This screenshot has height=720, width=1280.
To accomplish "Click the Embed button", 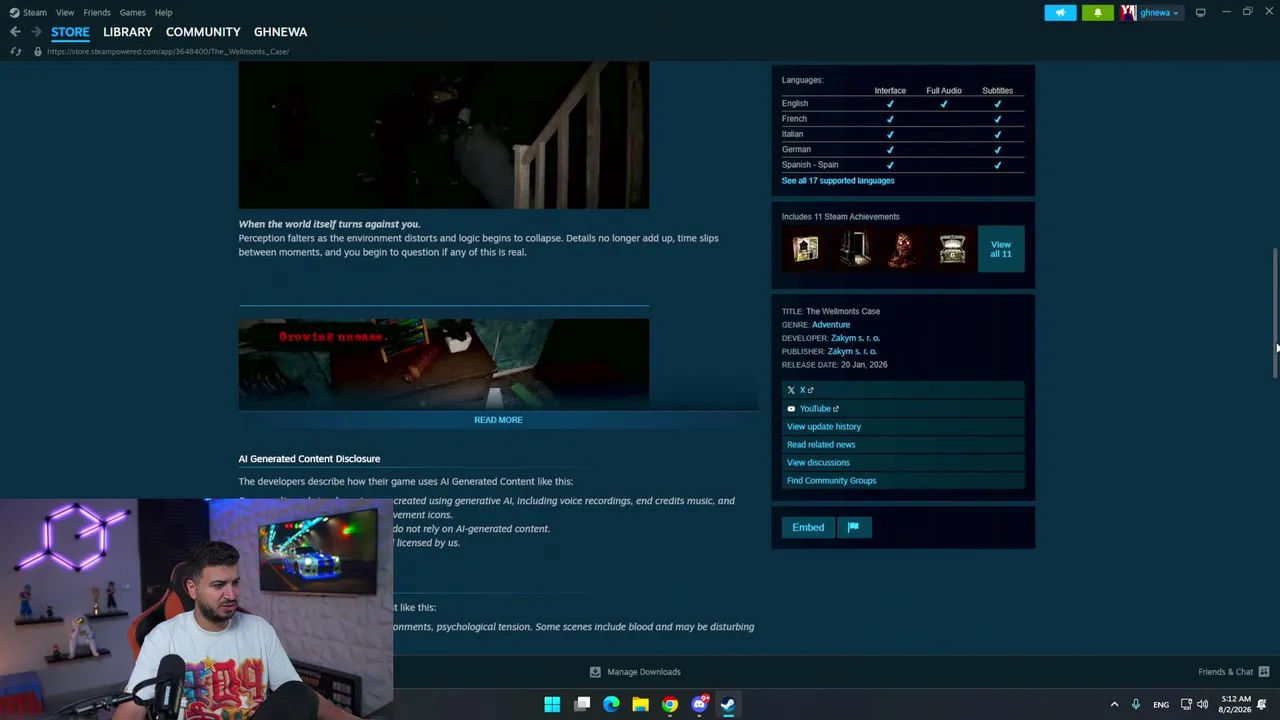I will pos(808,527).
